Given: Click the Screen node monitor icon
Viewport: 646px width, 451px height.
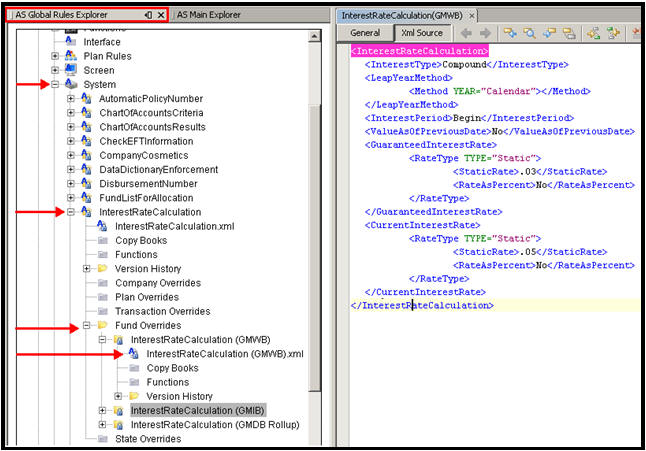Looking at the screenshot, I should (x=71, y=70).
